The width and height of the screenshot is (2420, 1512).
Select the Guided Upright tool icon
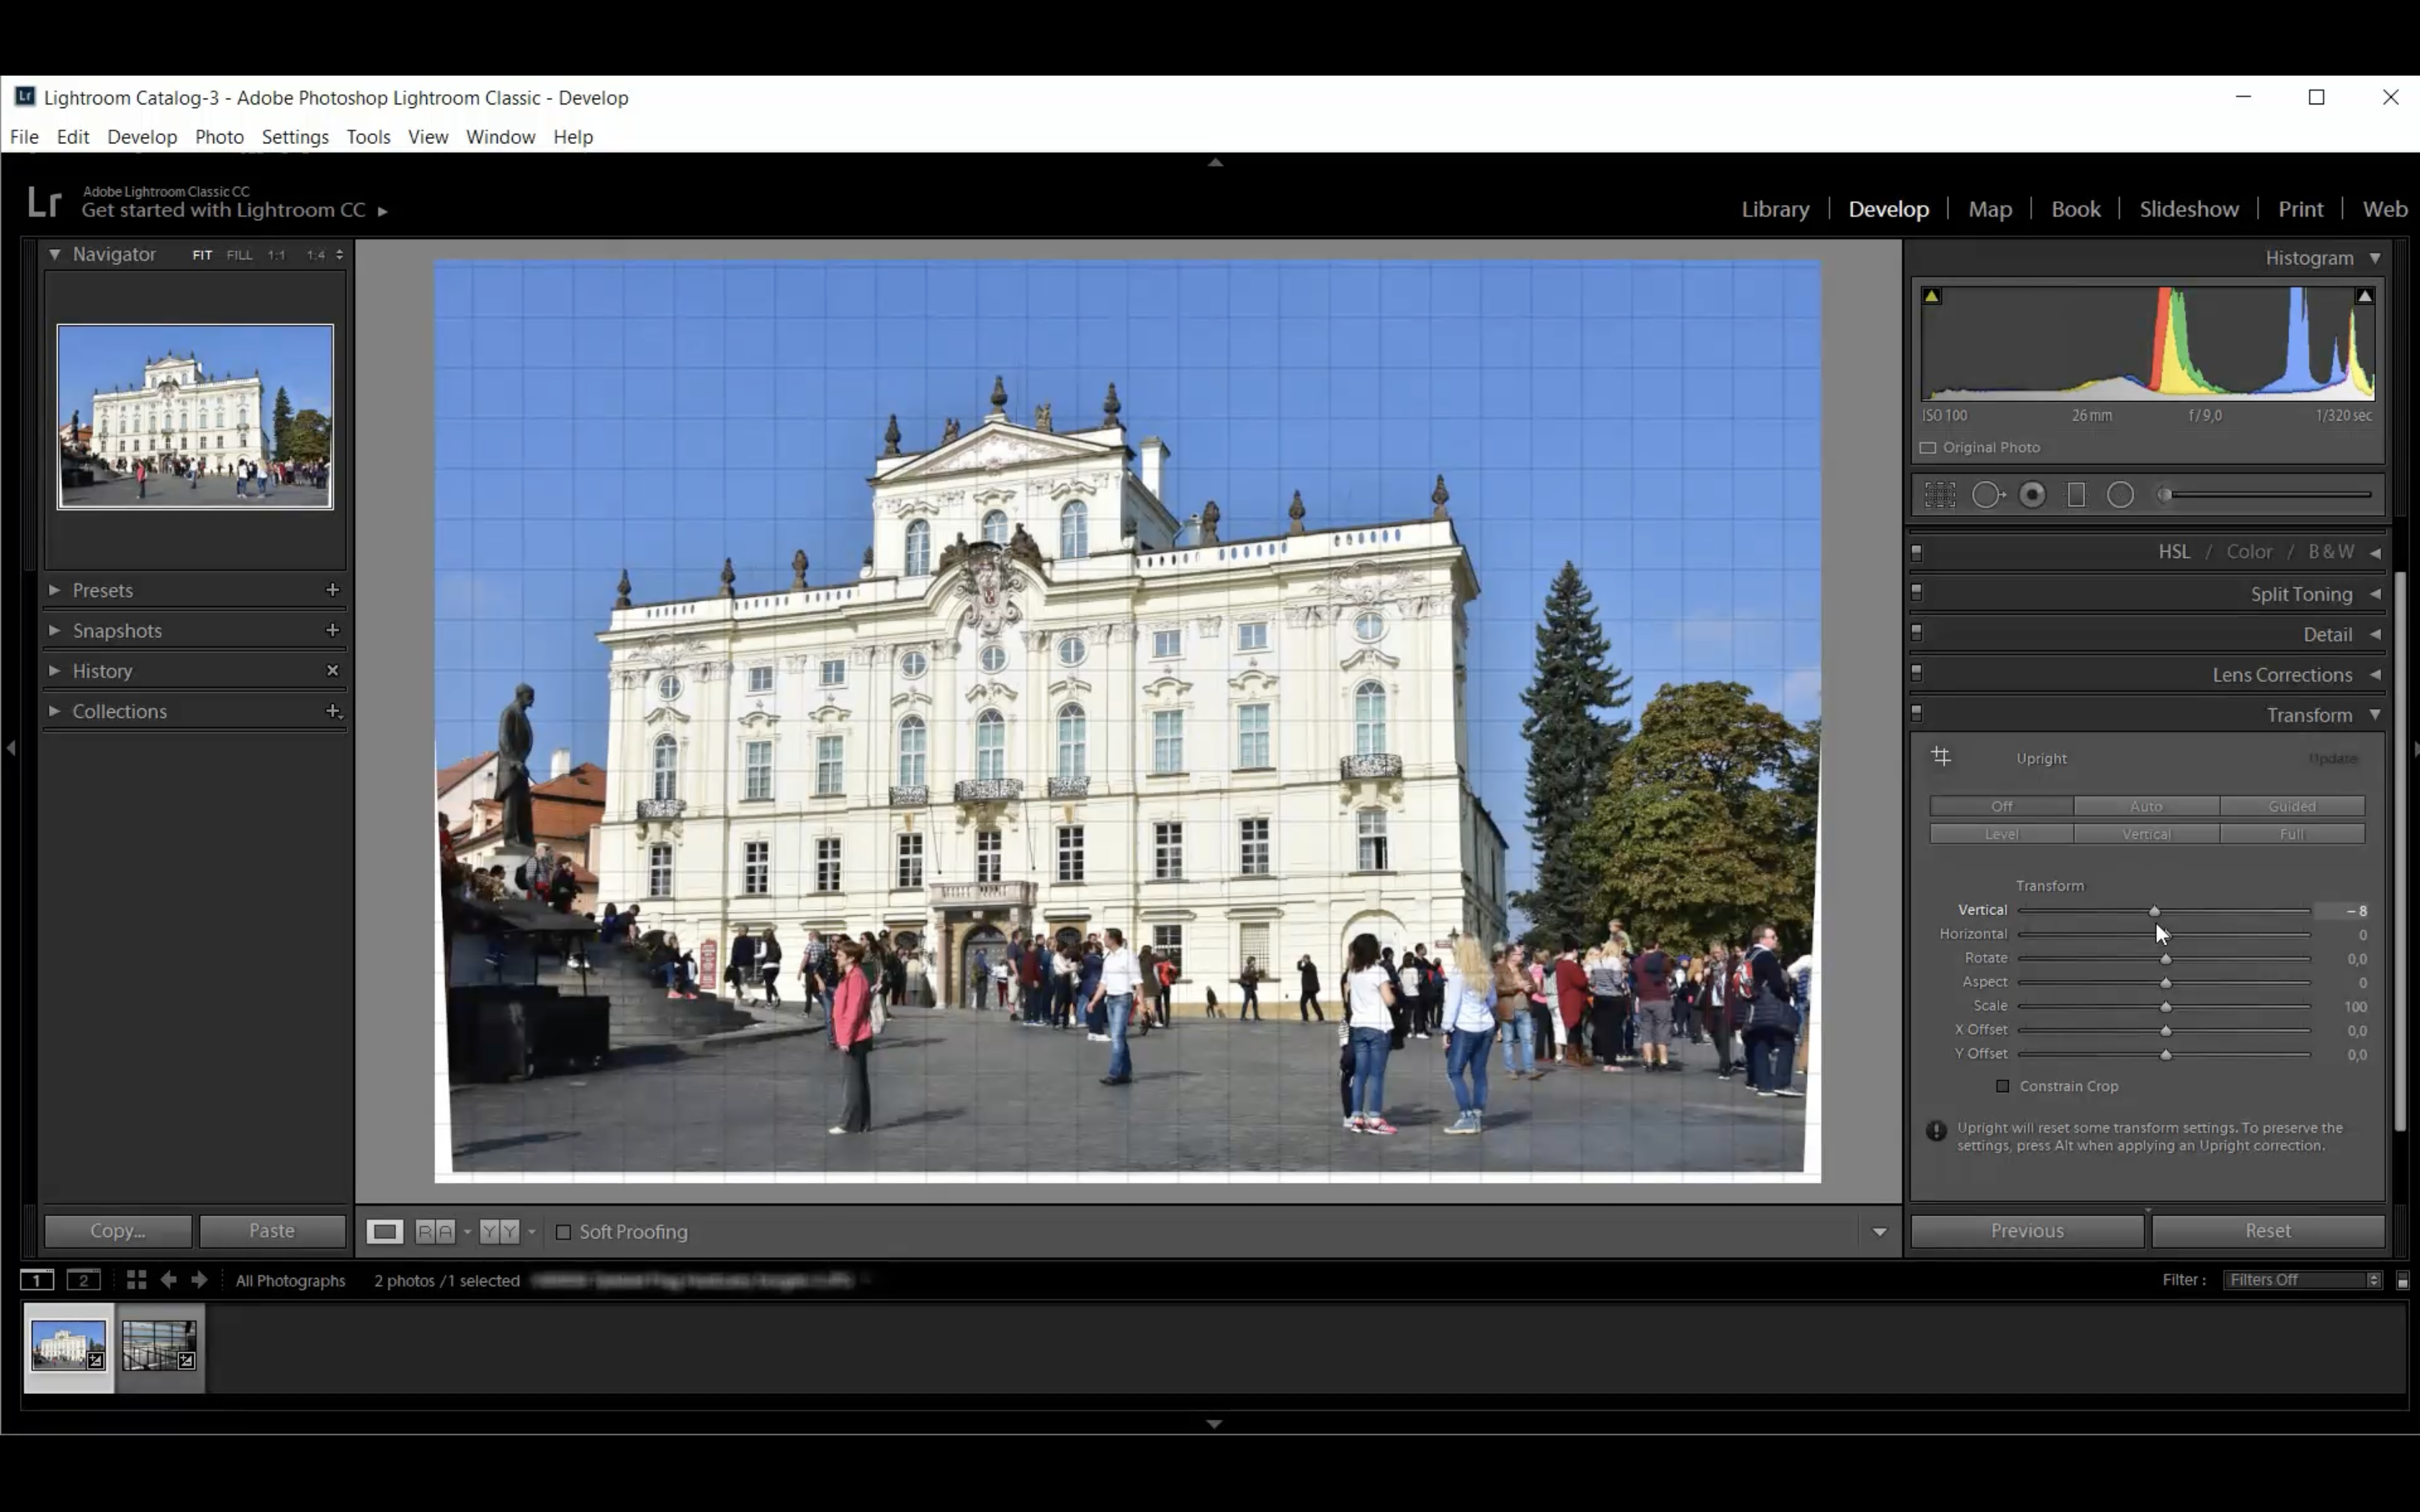(1941, 757)
